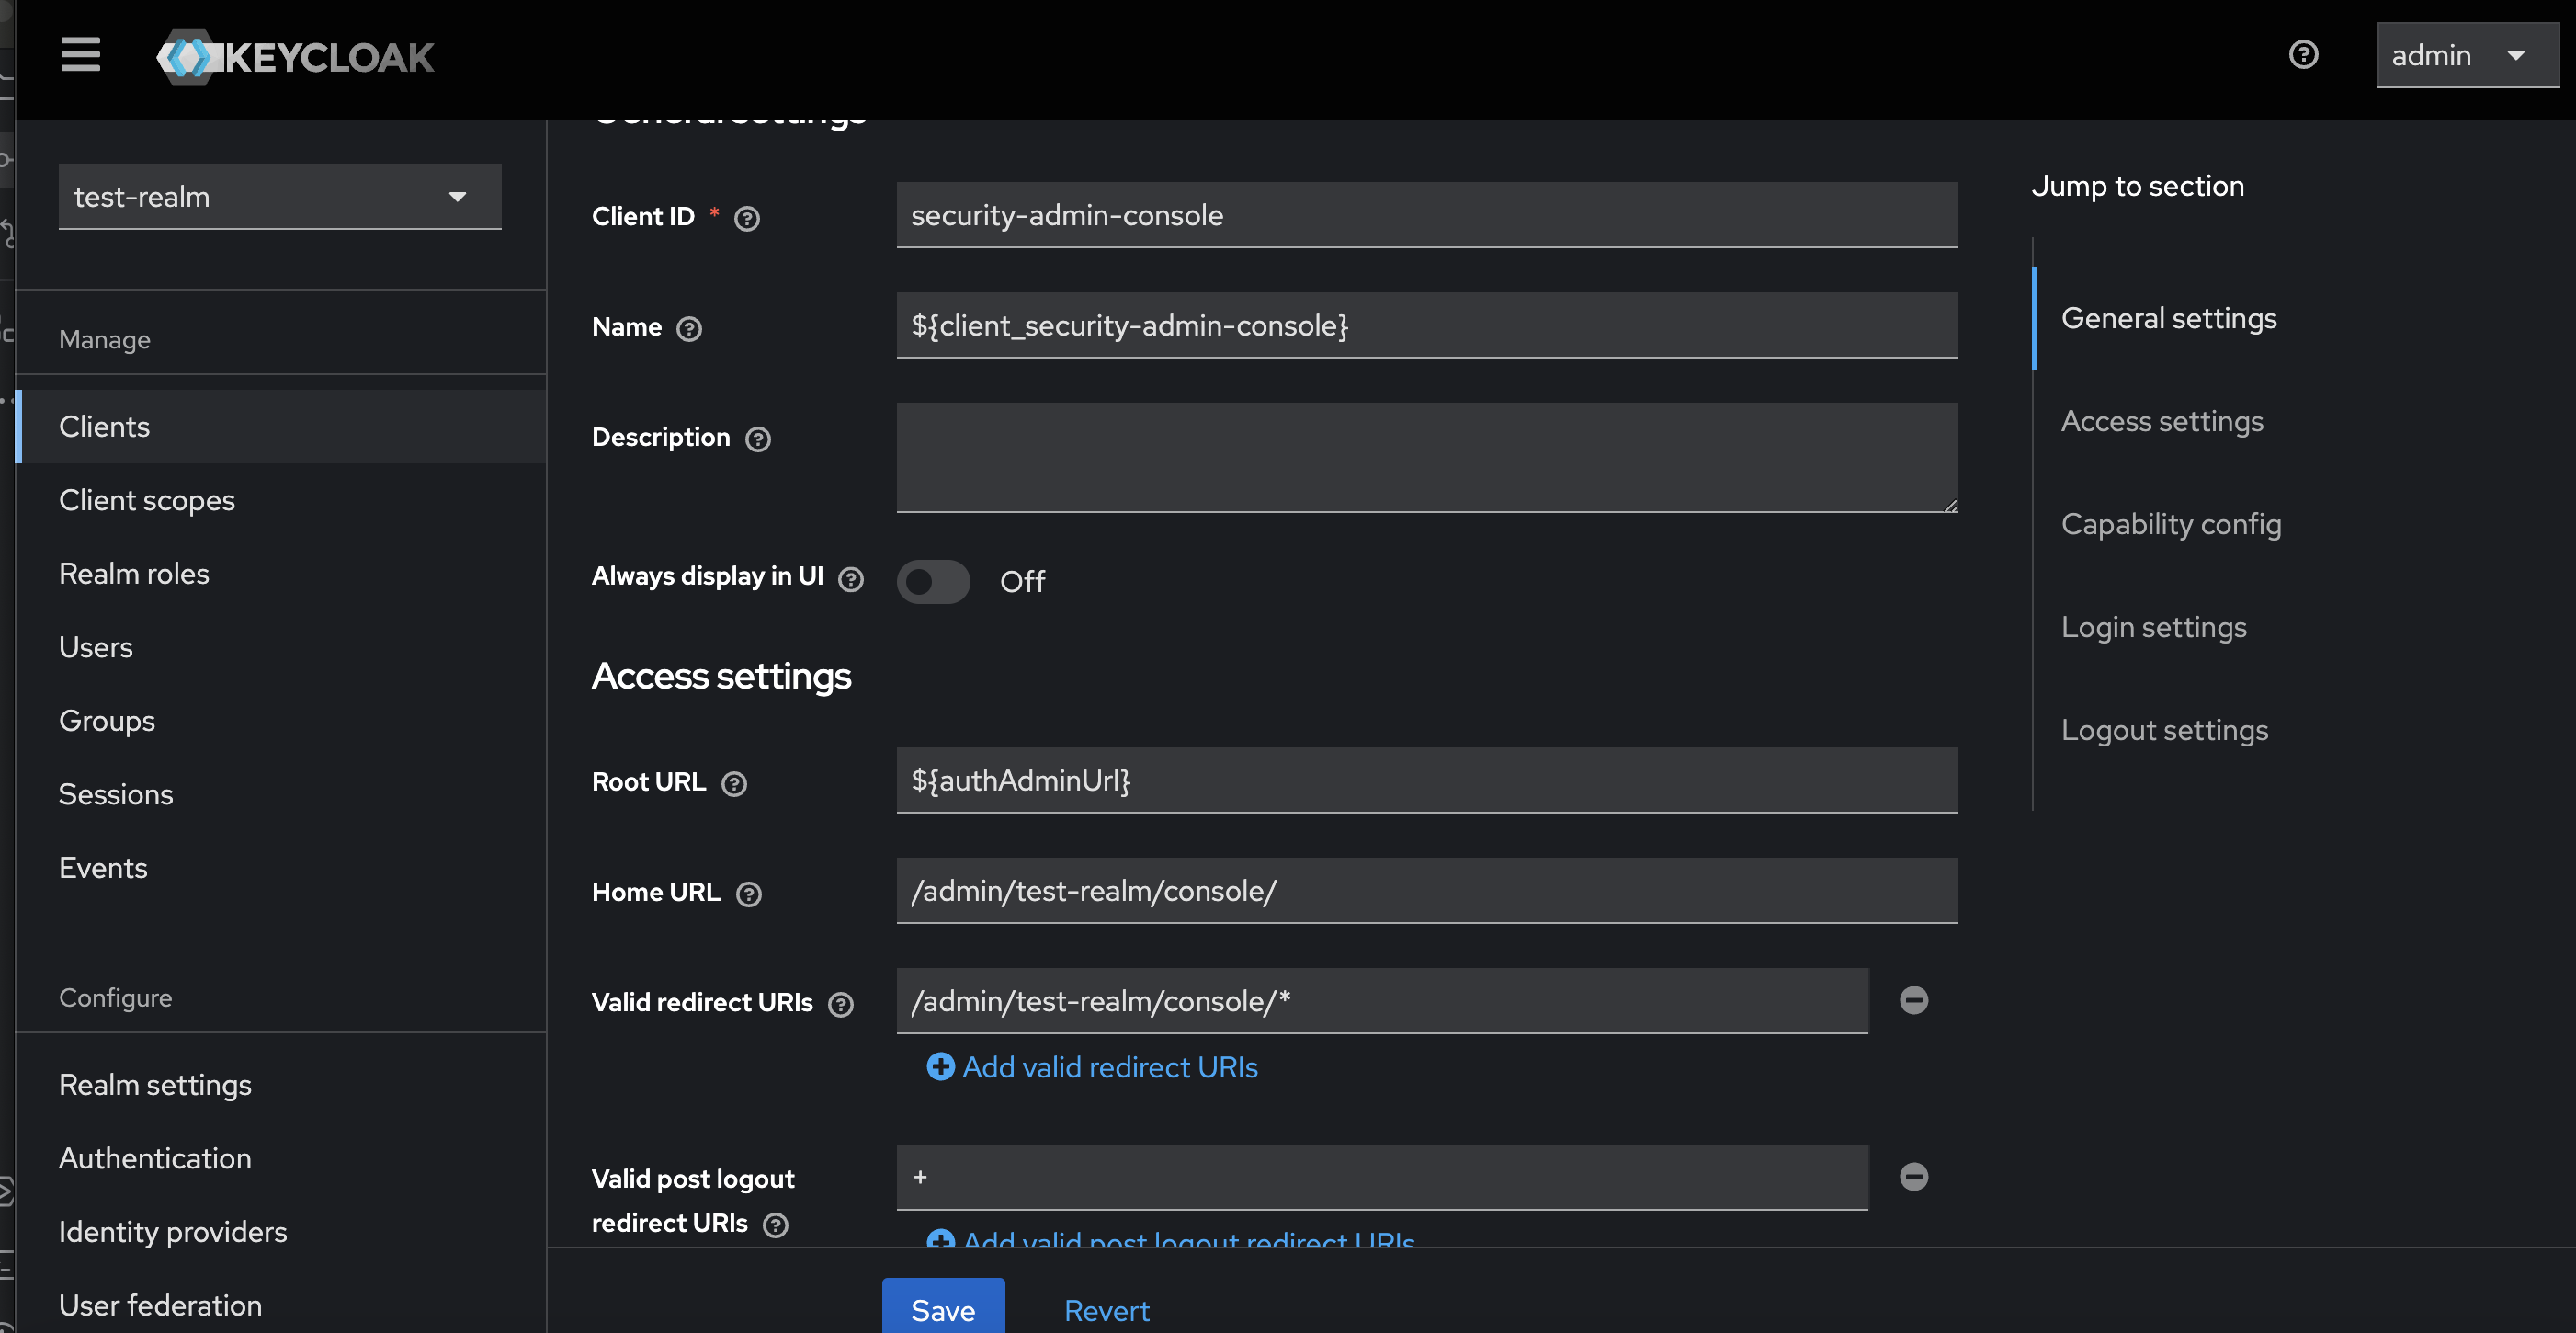Click the help icon next to Client ID
Viewport: 2576px width, 1333px height.
(x=746, y=218)
